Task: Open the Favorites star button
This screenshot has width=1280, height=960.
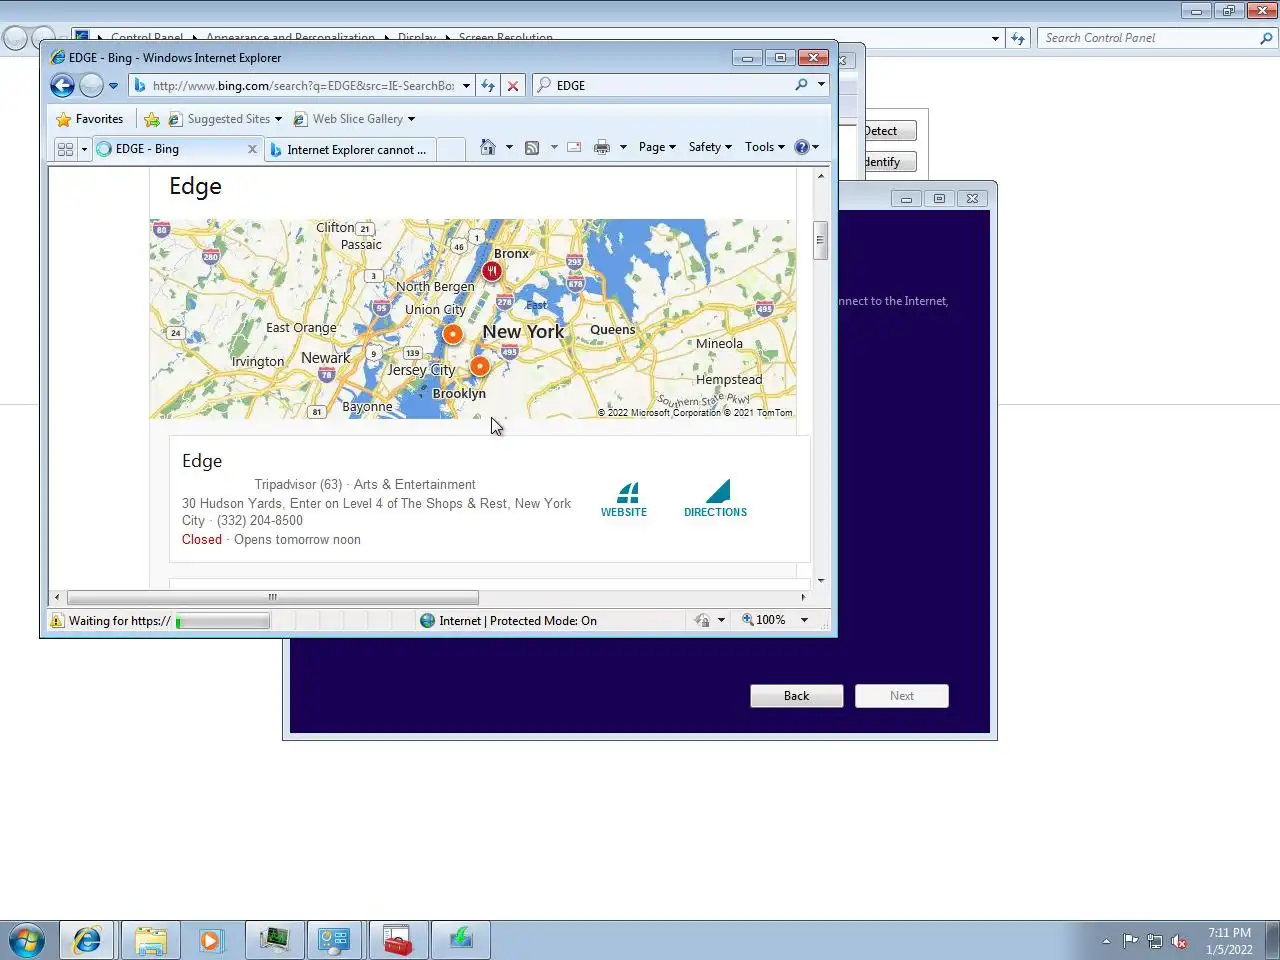Action: point(90,119)
